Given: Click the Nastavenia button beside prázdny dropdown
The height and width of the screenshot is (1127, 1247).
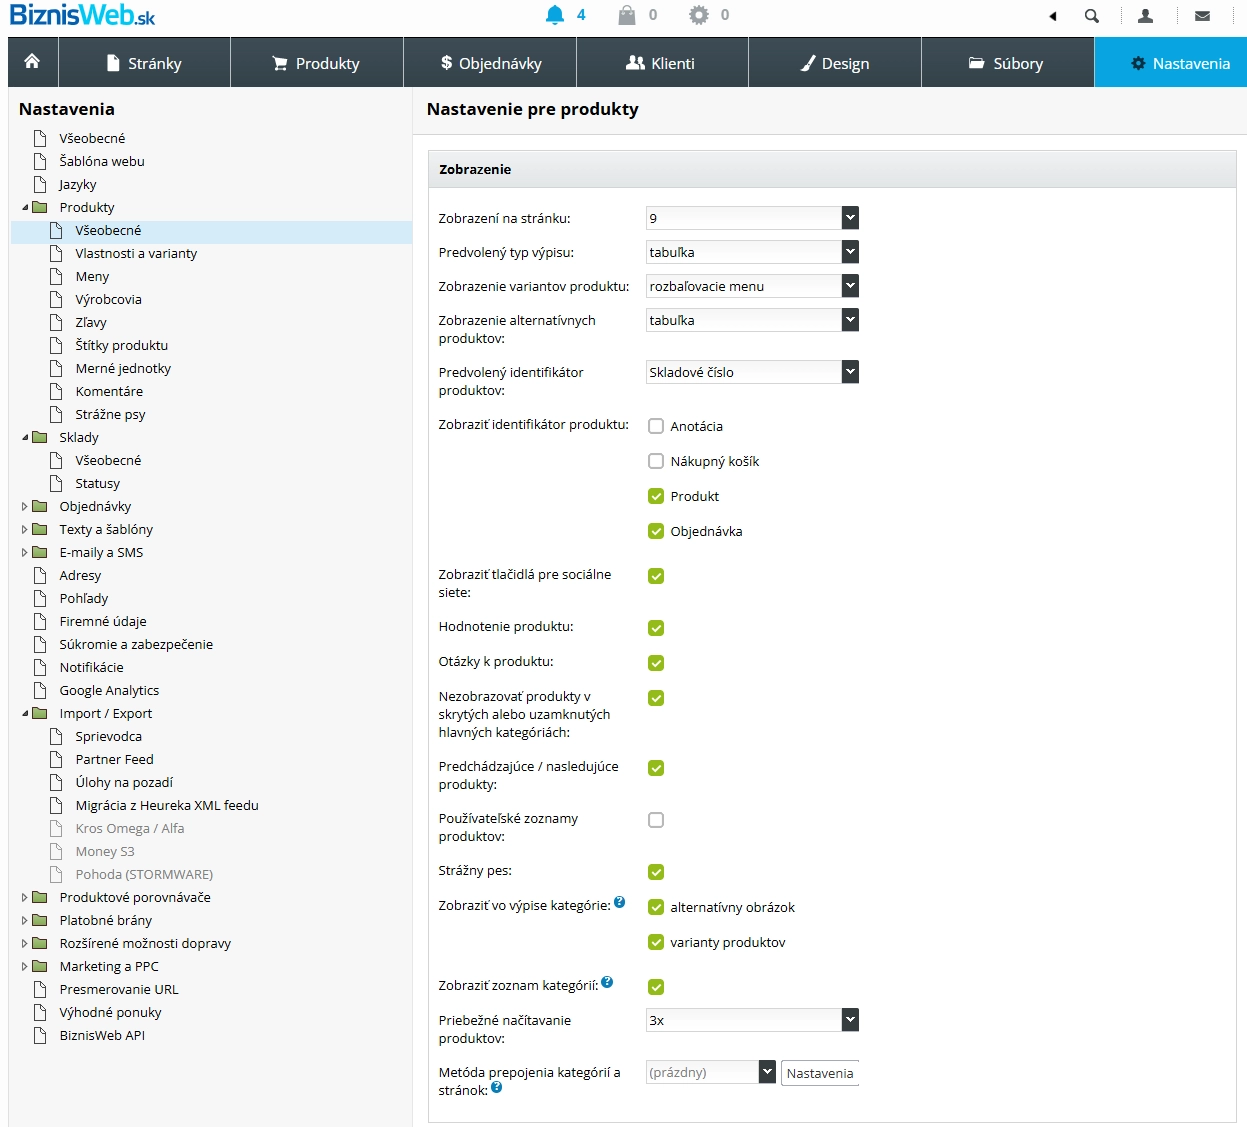Looking at the screenshot, I should [x=819, y=1073].
